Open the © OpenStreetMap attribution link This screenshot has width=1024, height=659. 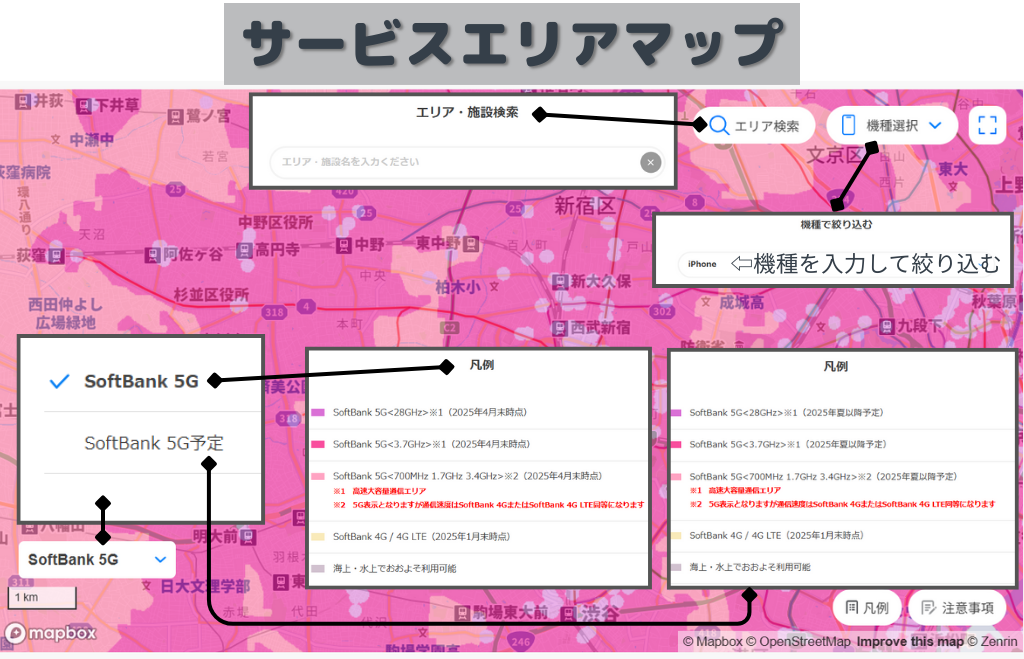[798, 641]
